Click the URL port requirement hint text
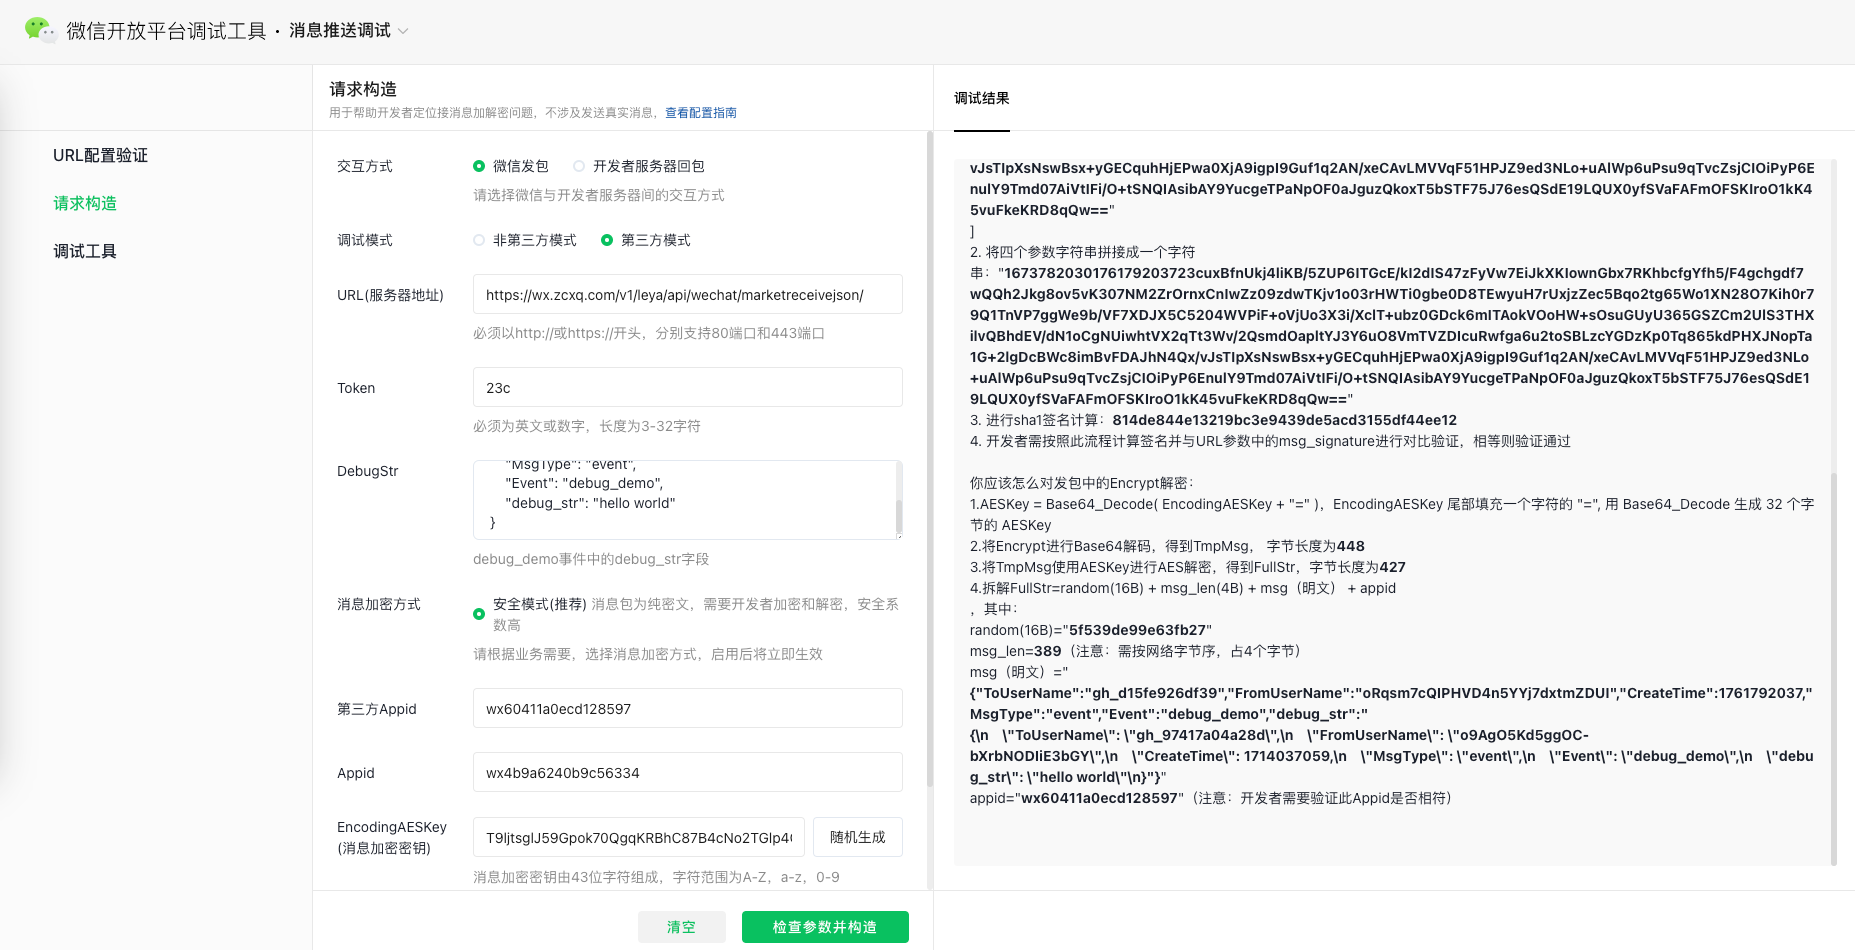This screenshot has width=1855, height=950. click(x=649, y=333)
